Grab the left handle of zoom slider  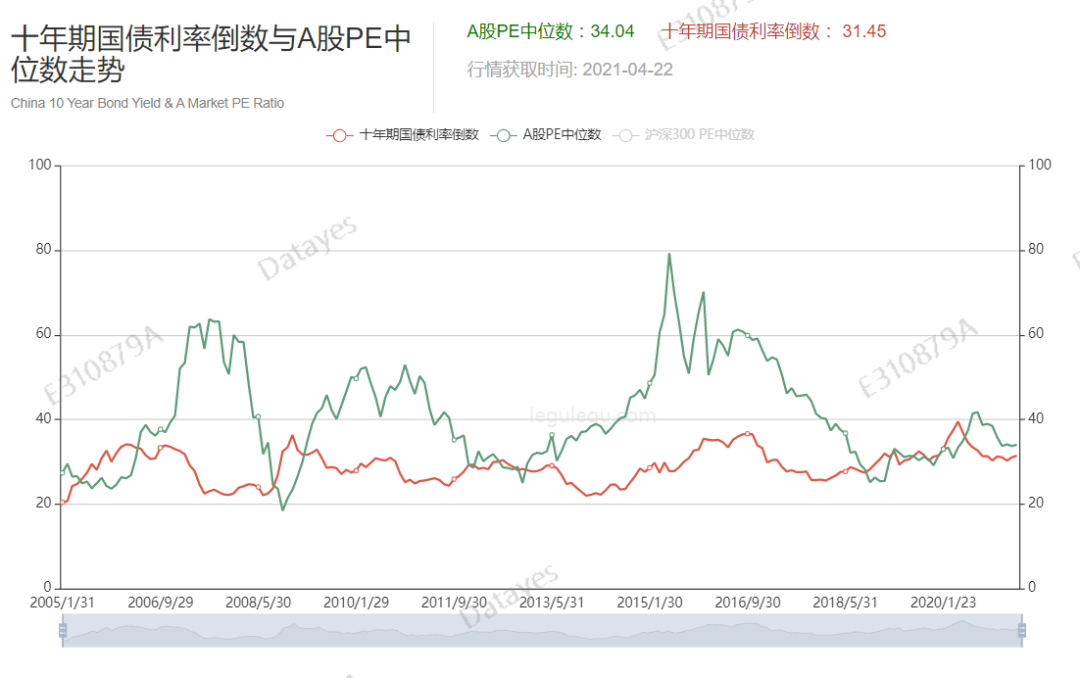pos(62,631)
